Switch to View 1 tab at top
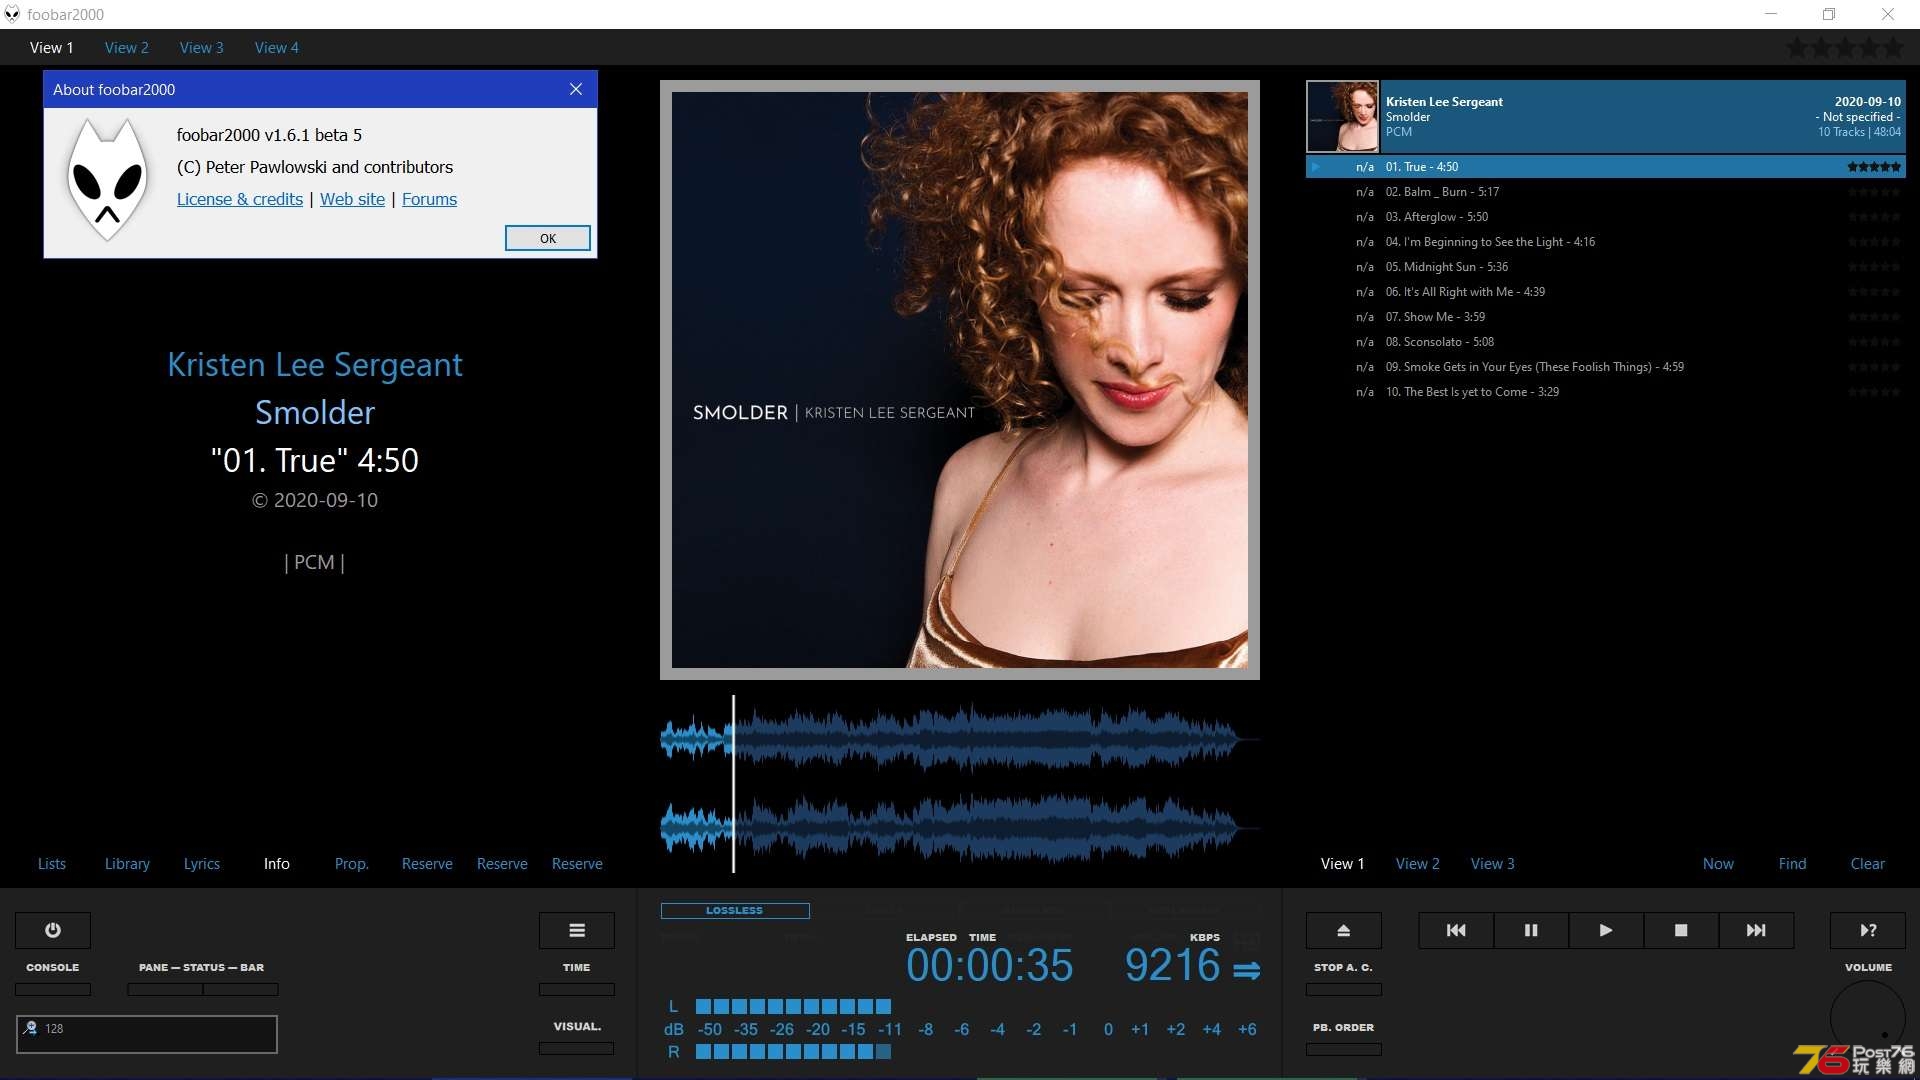1920x1080 pixels. tap(52, 47)
